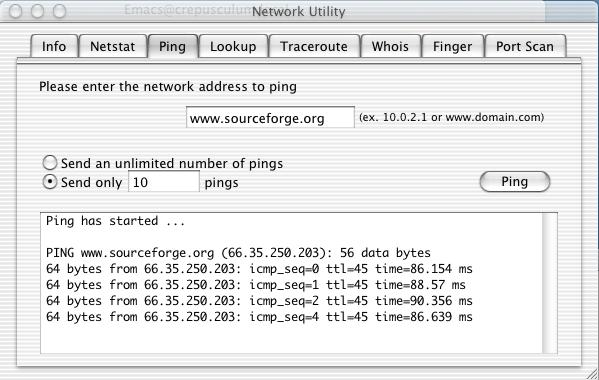
Task: Click the window resize grip corner
Action: pos(592,373)
